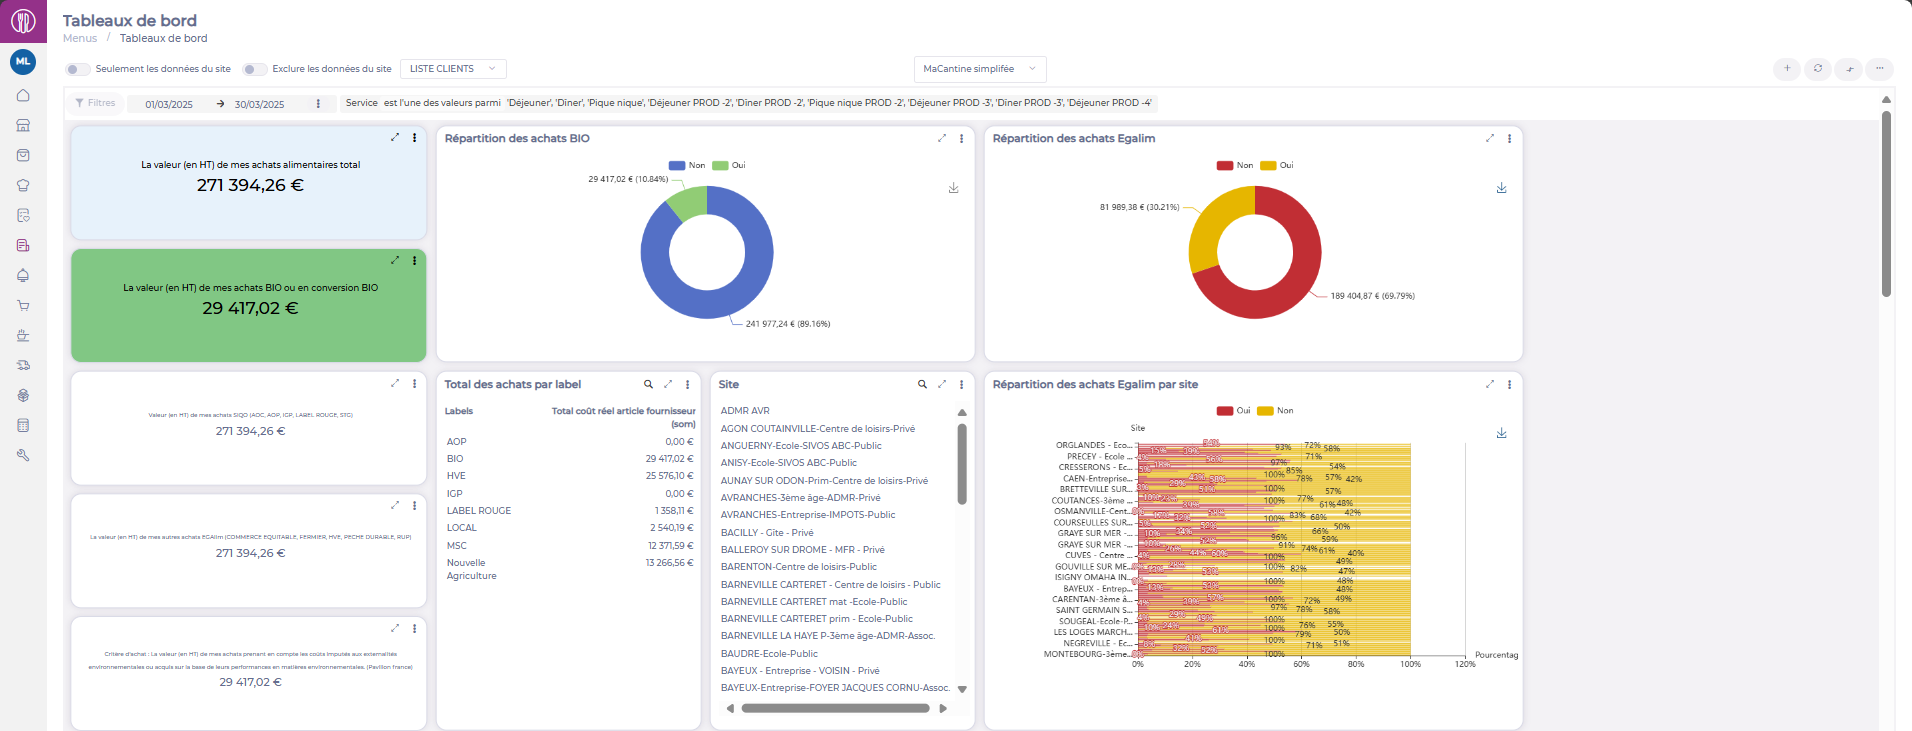This screenshot has height=731, width=1912.
Task: Open the LISTE CLIENTS dropdown
Action: (x=453, y=69)
